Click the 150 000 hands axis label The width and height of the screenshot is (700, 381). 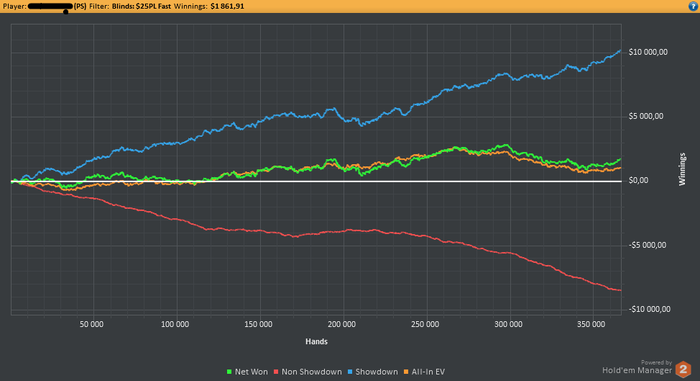(258, 324)
